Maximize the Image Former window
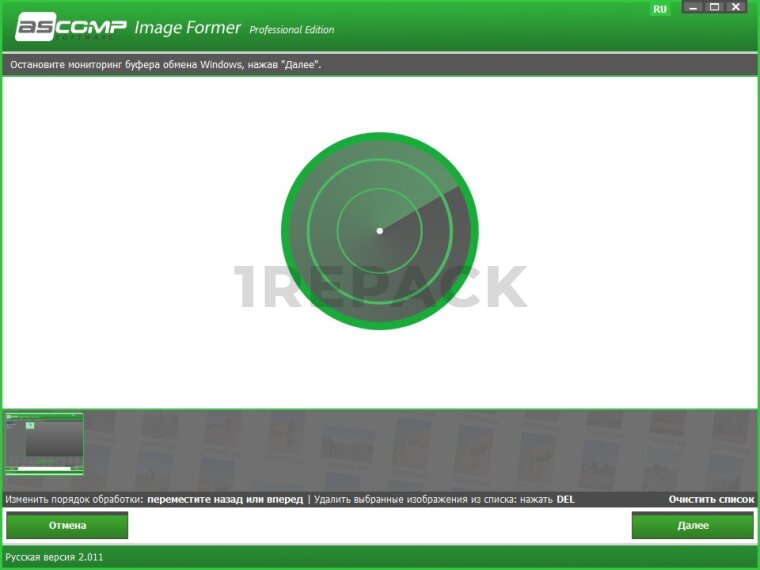 coord(714,7)
